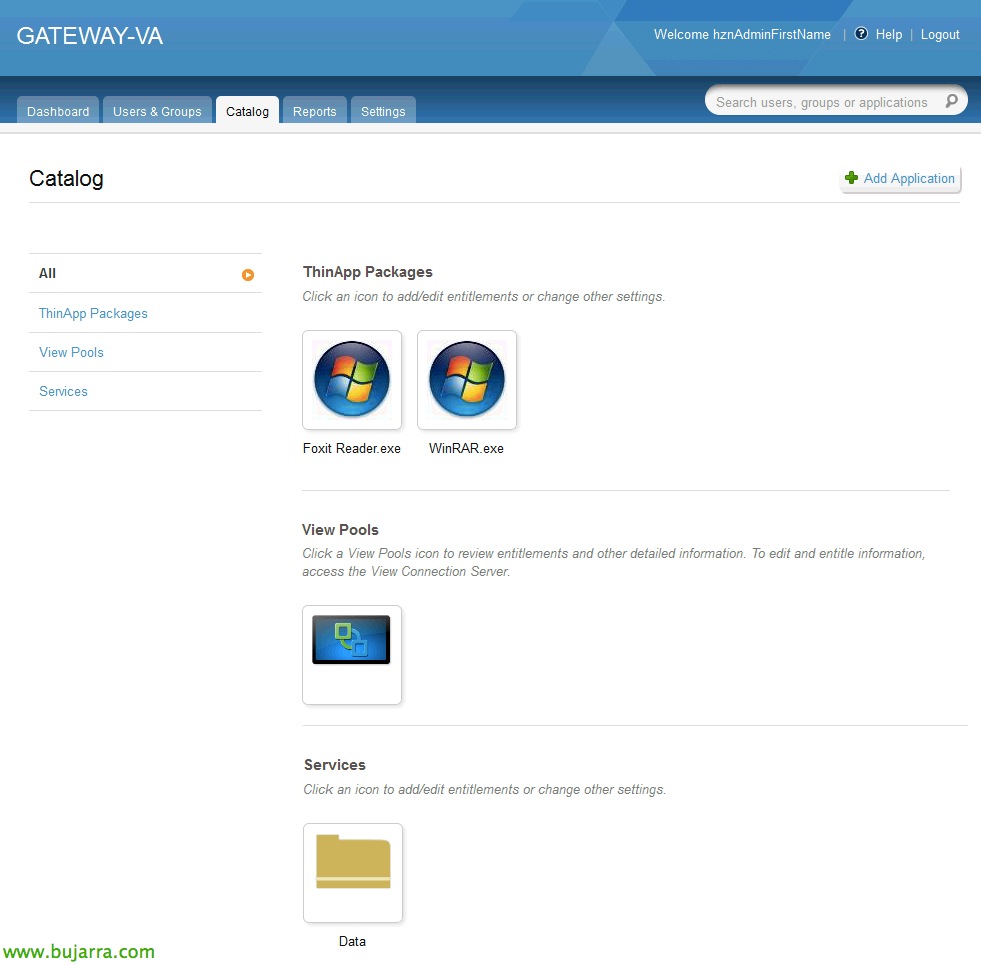Filter catalog by Services
981x965 pixels.
click(63, 391)
